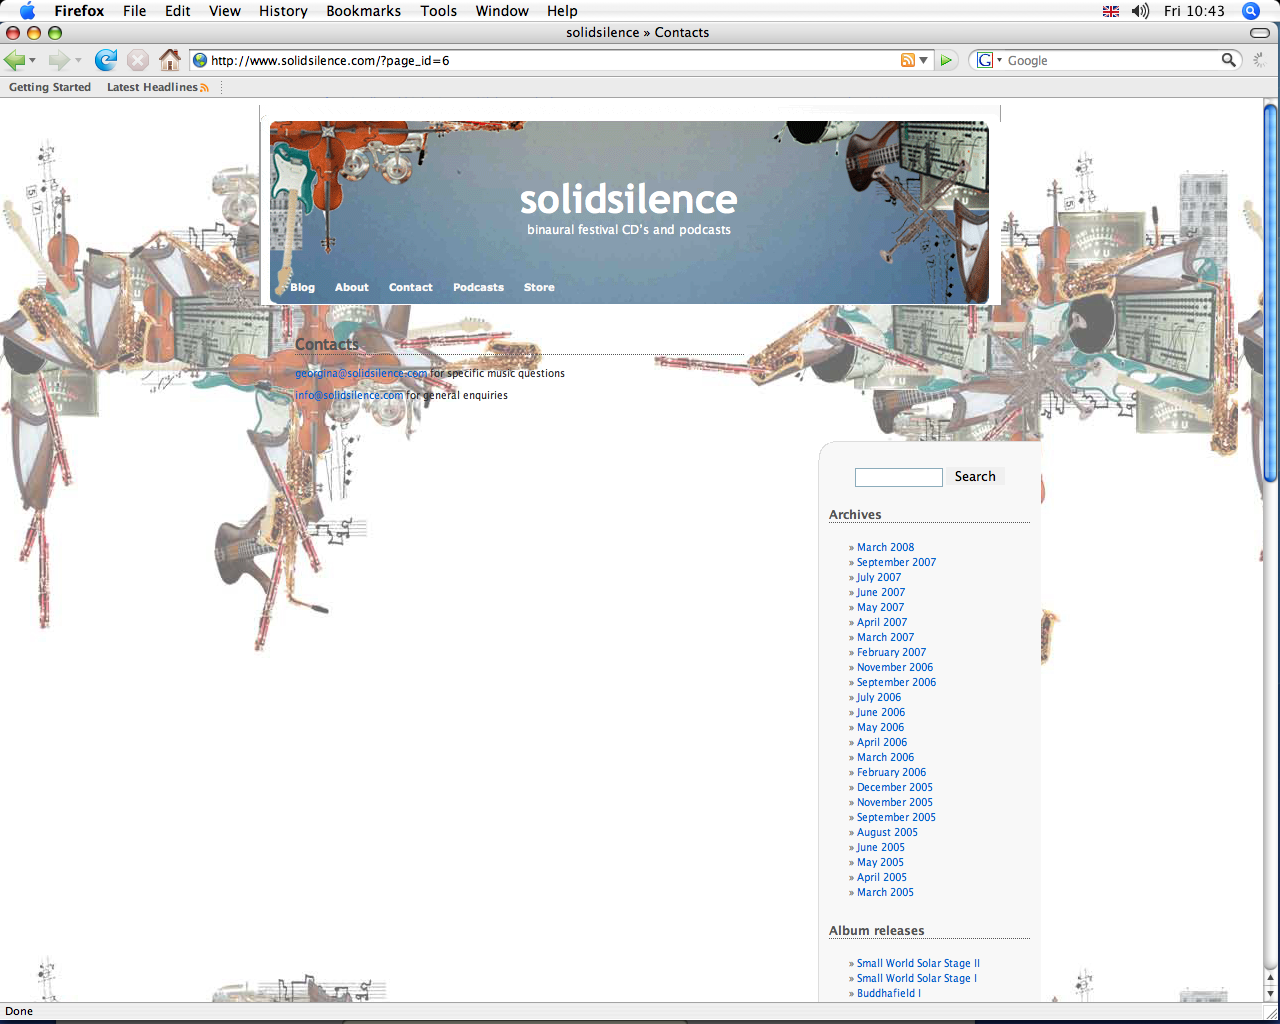Click the Forward arrow button
The image size is (1280, 1024).
point(59,60)
